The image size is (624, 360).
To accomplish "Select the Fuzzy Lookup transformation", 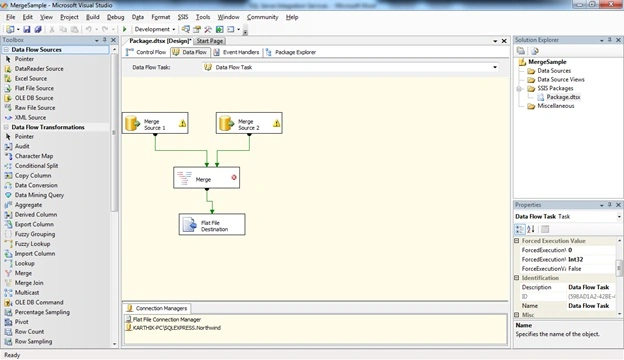I will tap(32, 244).
